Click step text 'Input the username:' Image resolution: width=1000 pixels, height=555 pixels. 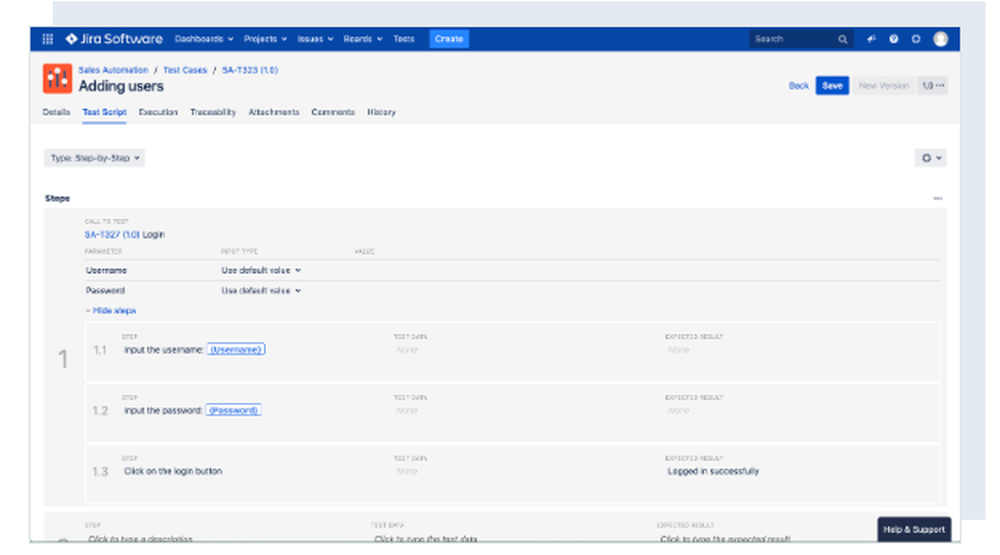click(x=164, y=350)
